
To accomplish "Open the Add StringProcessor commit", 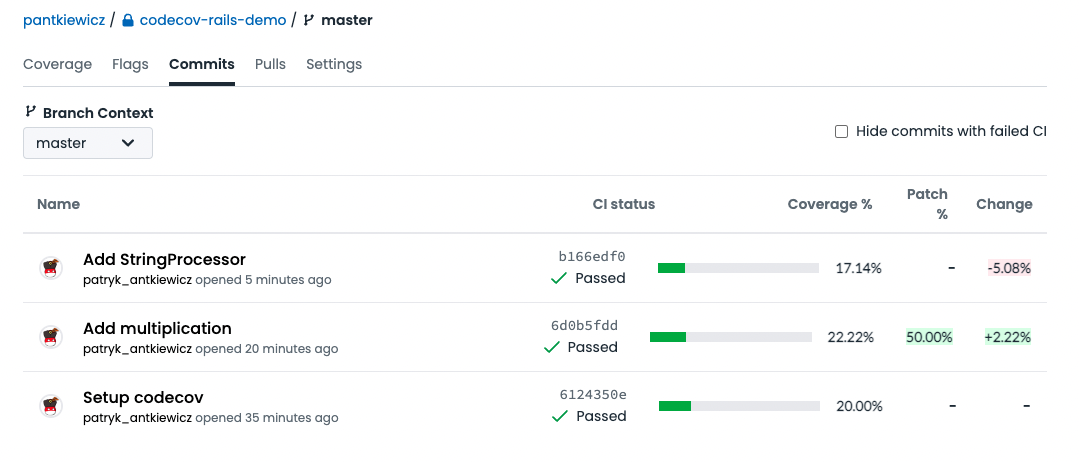I will point(164,259).
